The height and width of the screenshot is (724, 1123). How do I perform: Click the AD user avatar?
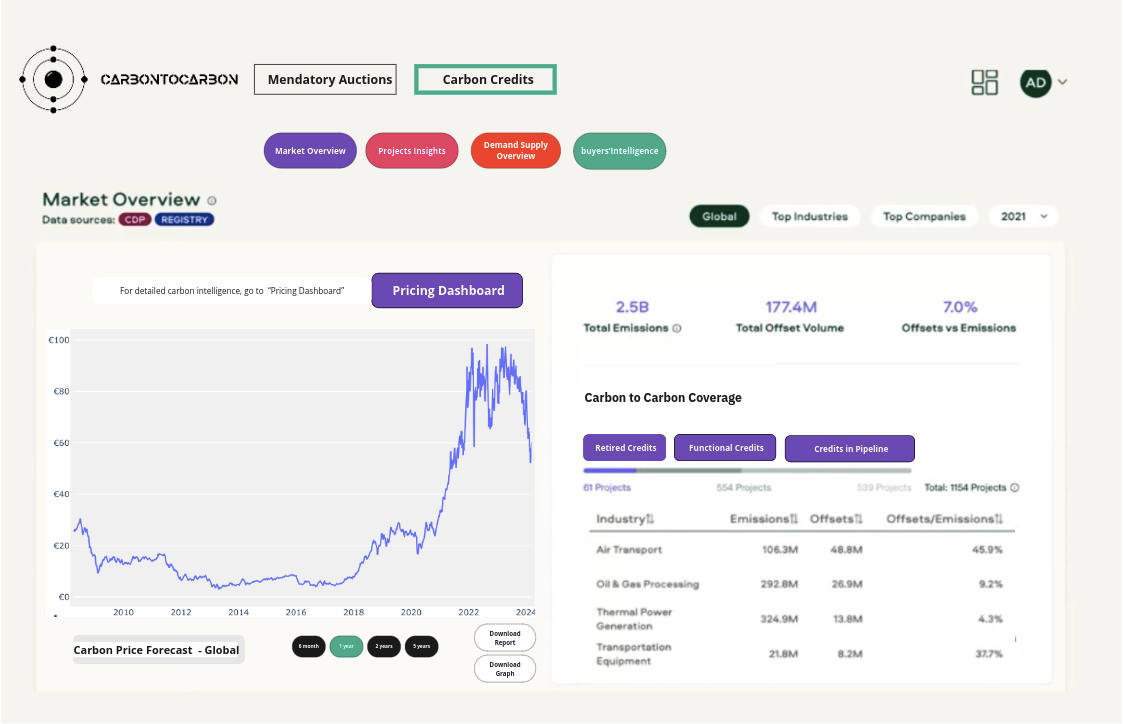[x=1036, y=82]
